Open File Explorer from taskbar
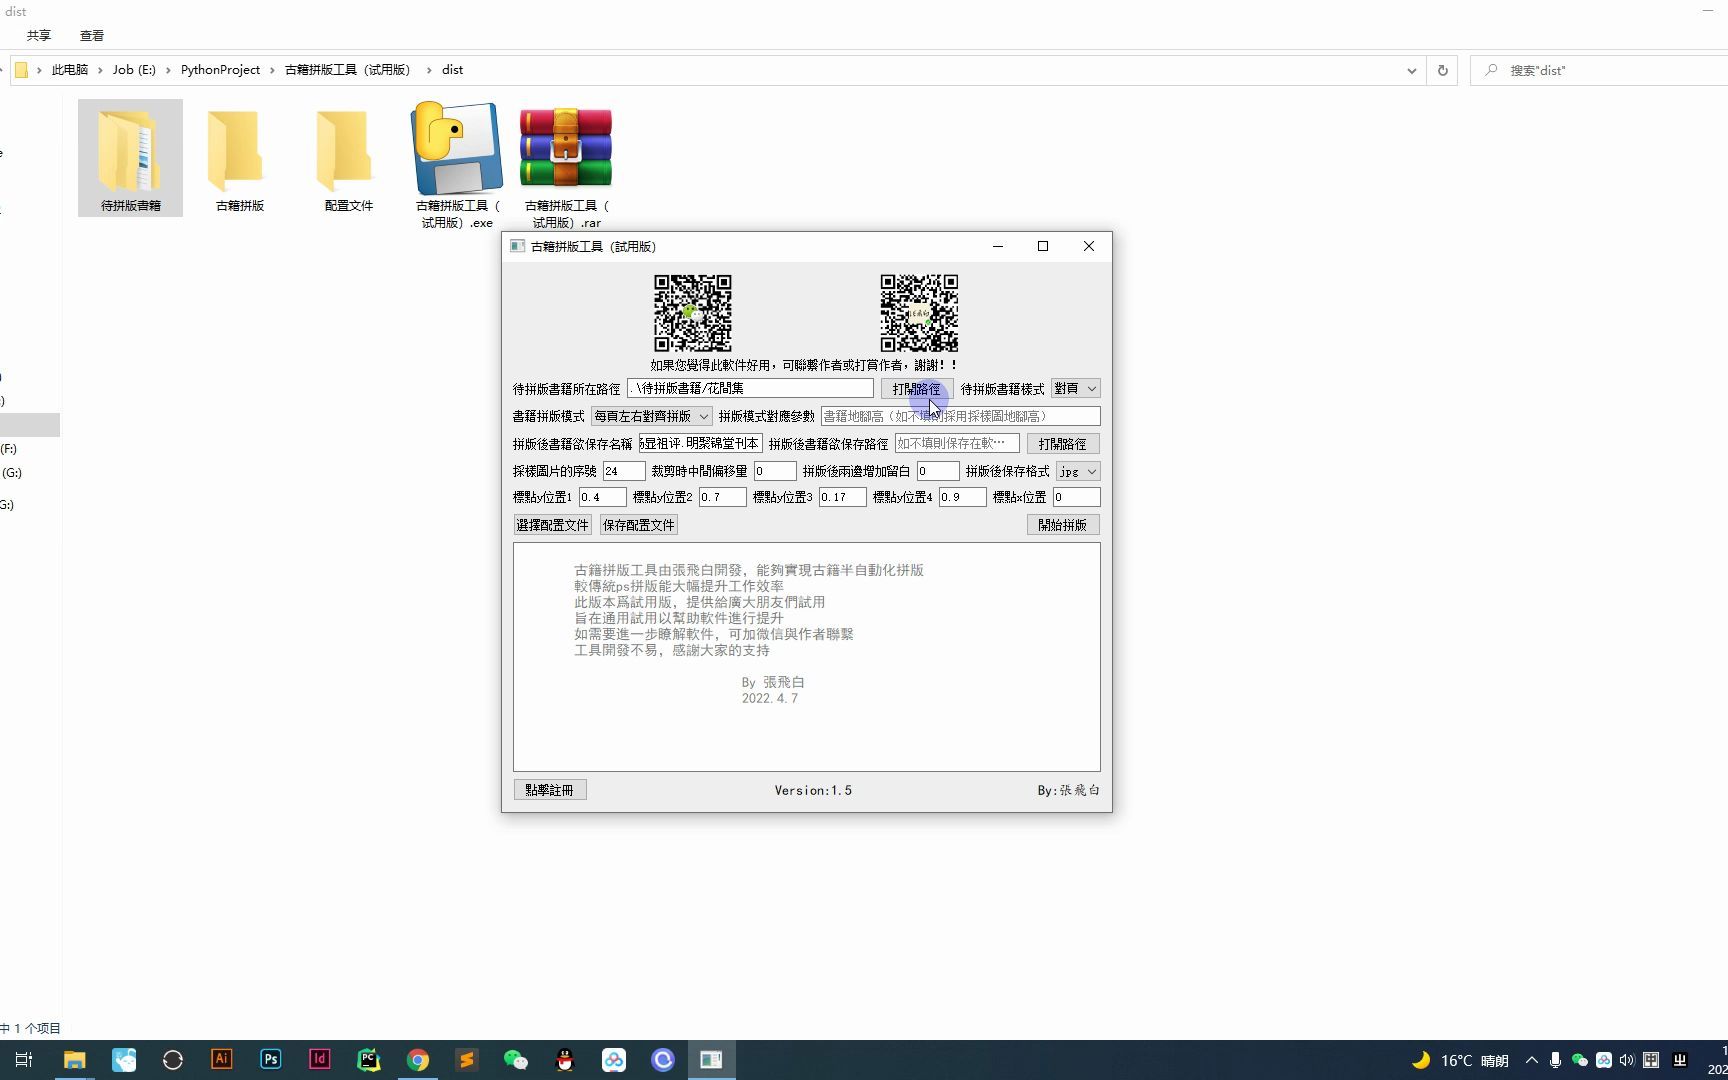This screenshot has width=1728, height=1080. click(74, 1060)
